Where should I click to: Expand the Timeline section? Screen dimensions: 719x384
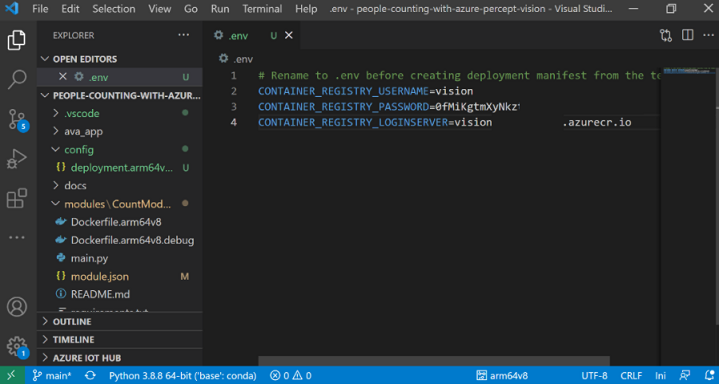120,339
